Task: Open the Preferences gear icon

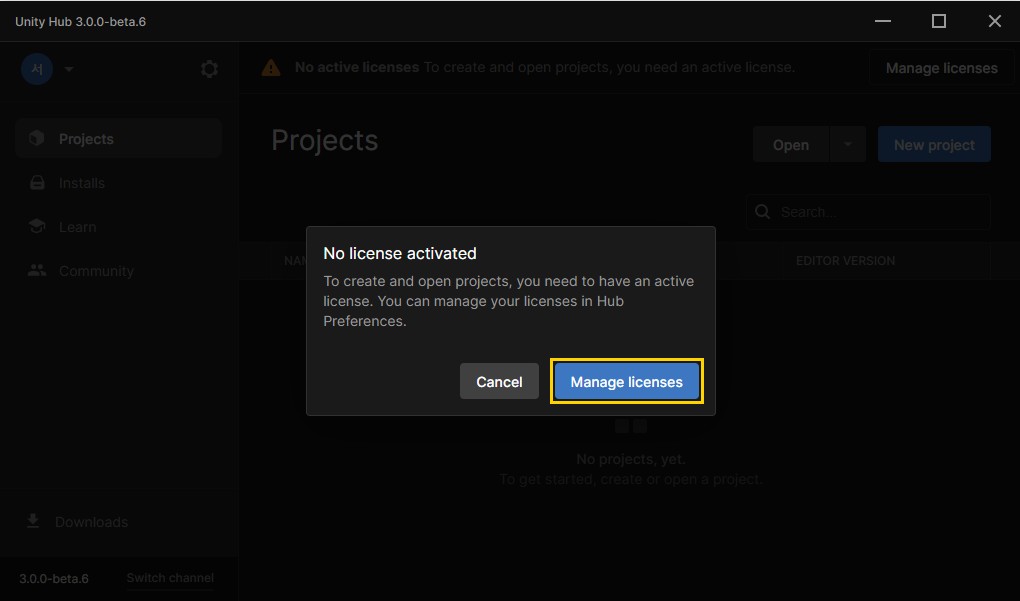Action: [209, 69]
